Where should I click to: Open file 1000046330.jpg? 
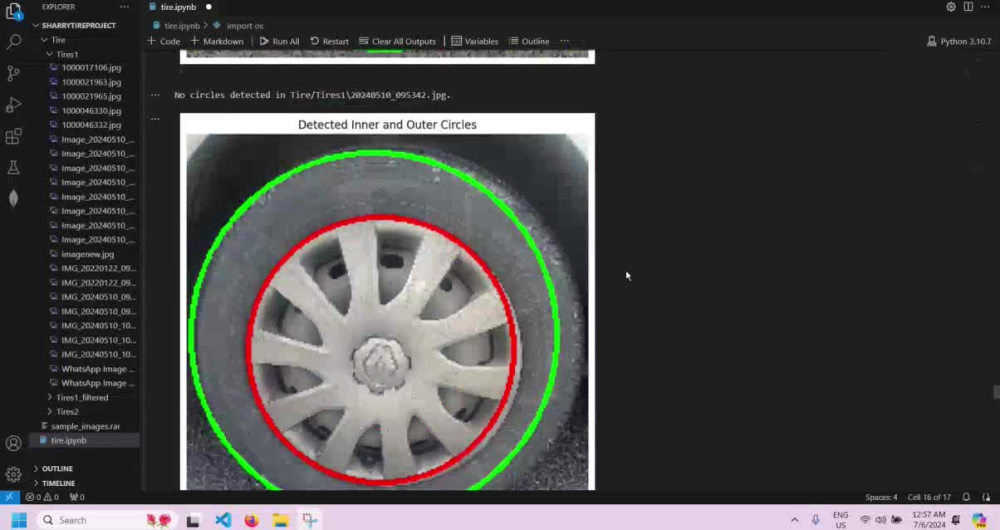tap(91, 111)
